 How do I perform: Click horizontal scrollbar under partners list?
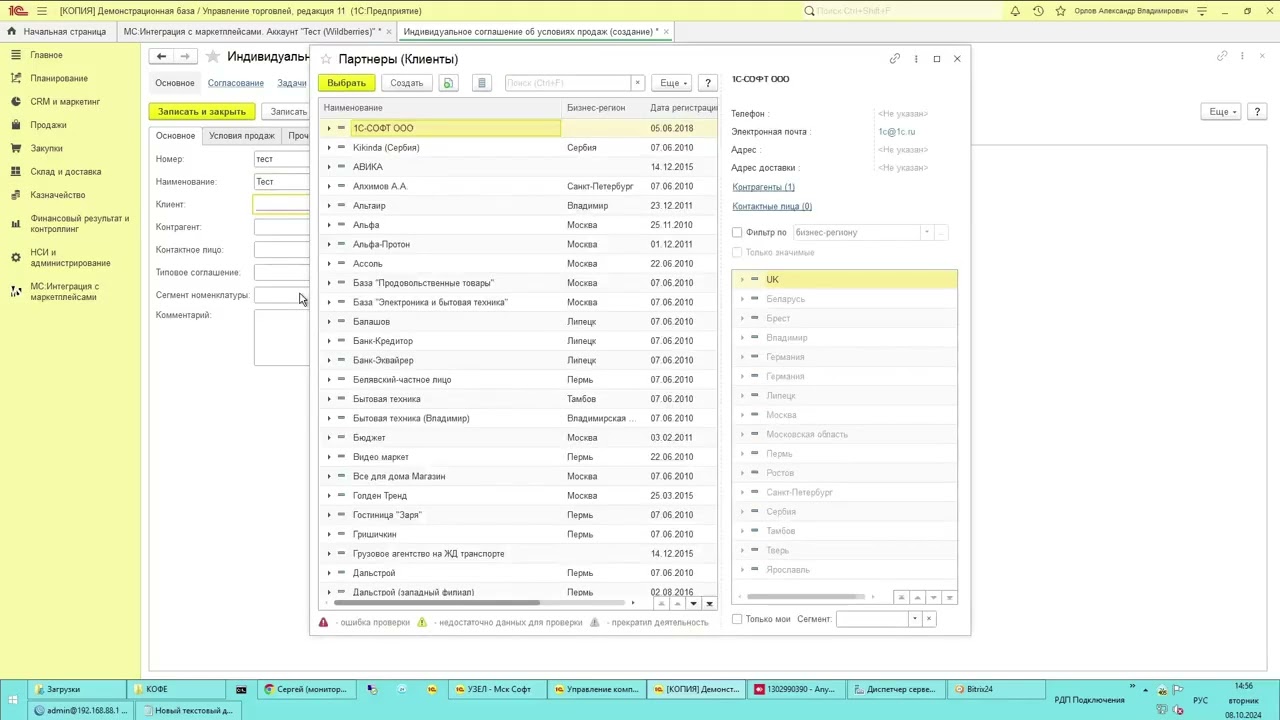point(436,603)
